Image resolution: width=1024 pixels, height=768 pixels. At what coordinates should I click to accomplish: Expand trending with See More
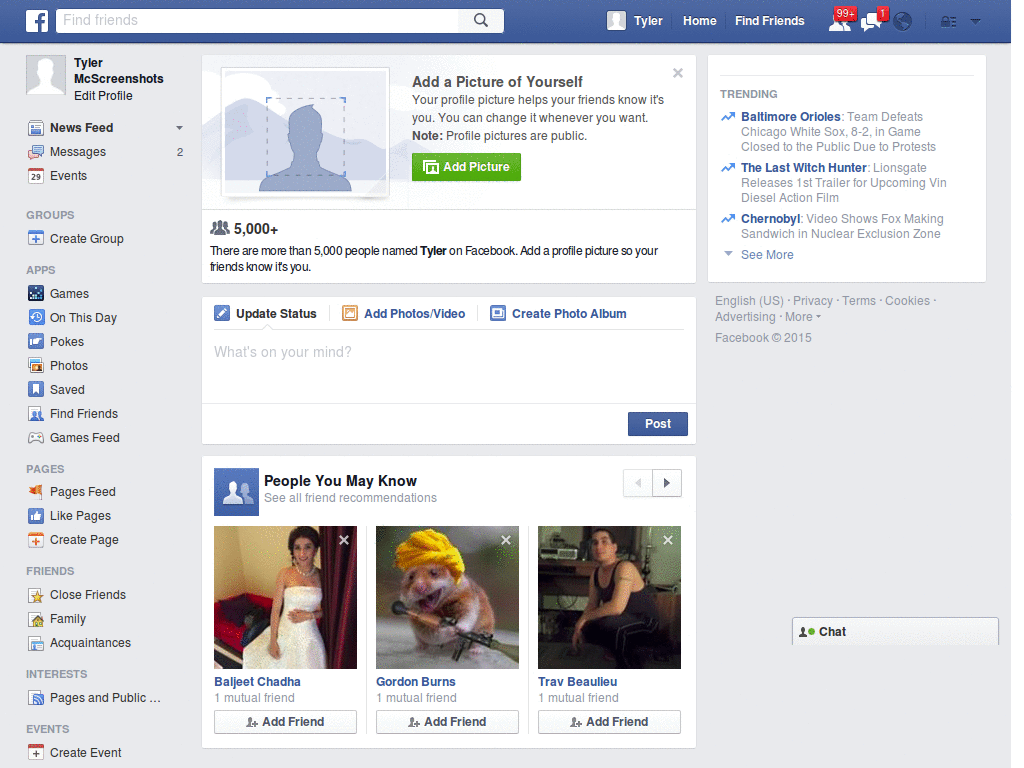tap(767, 255)
